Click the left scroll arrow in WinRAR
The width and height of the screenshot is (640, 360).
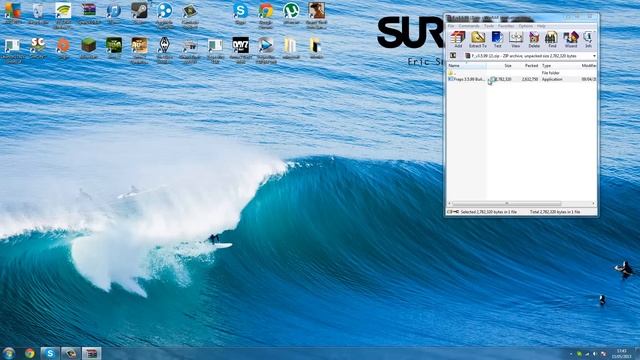450,203
